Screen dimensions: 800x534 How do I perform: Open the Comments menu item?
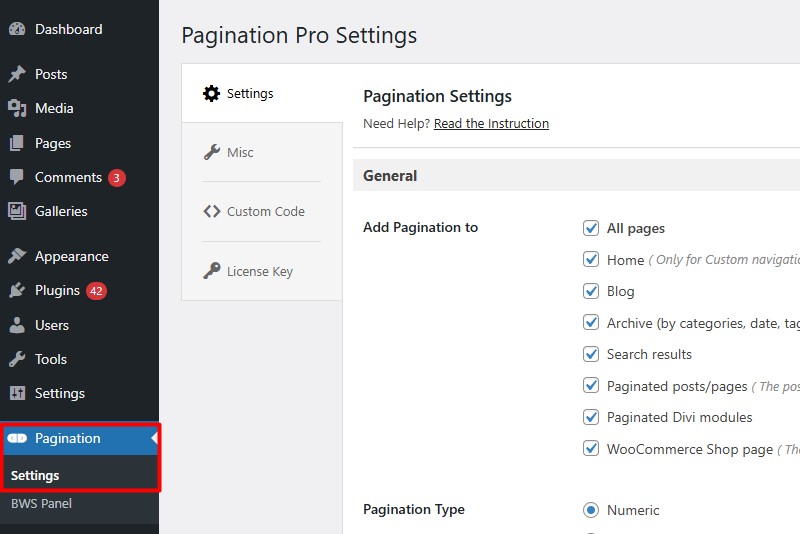(x=79, y=177)
